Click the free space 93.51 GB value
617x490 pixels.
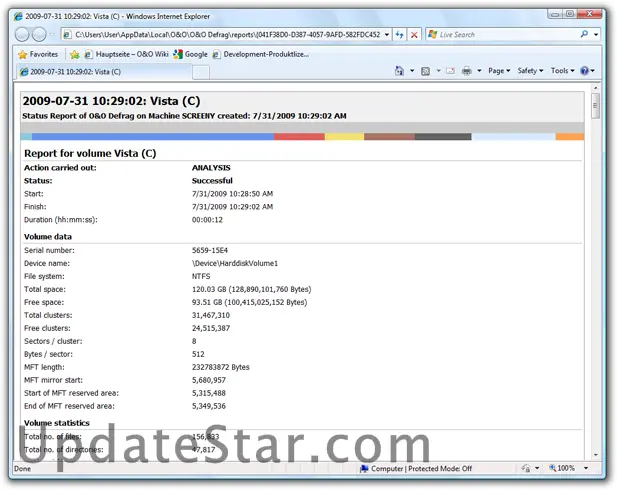point(249,302)
